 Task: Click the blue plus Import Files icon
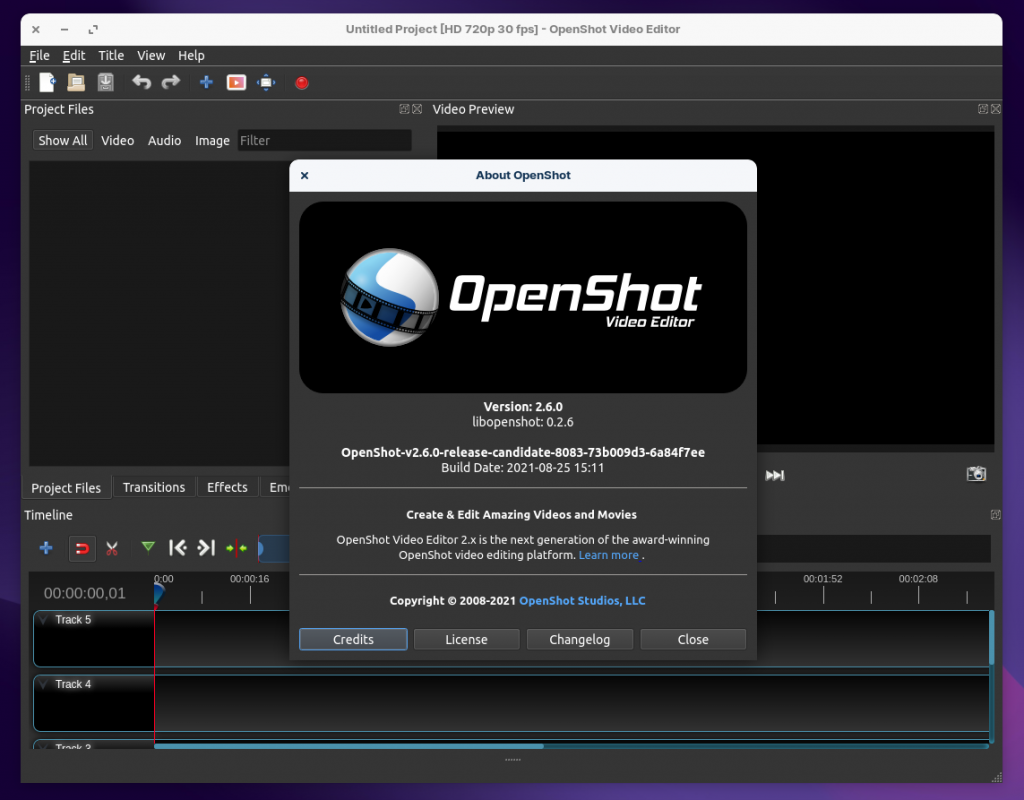pyautogui.click(x=206, y=83)
